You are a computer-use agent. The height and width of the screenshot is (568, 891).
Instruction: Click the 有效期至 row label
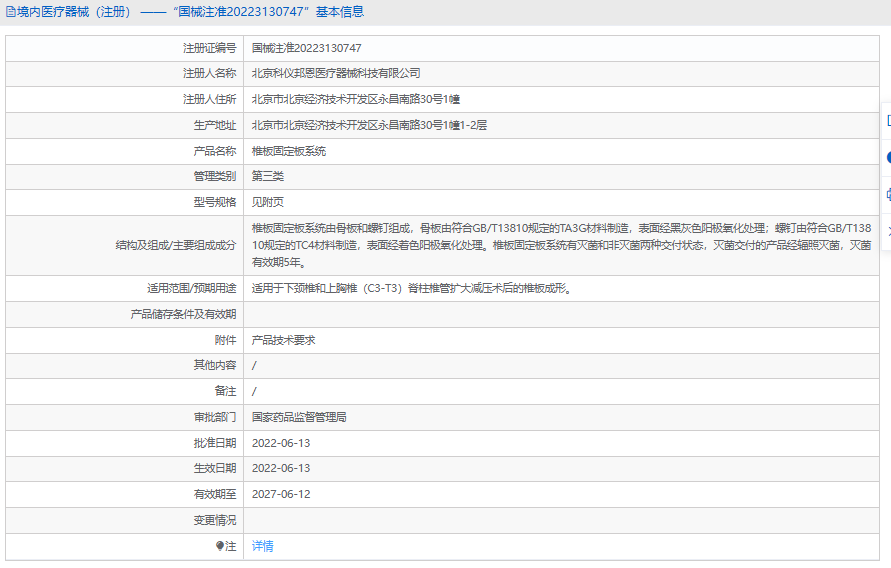(215, 494)
